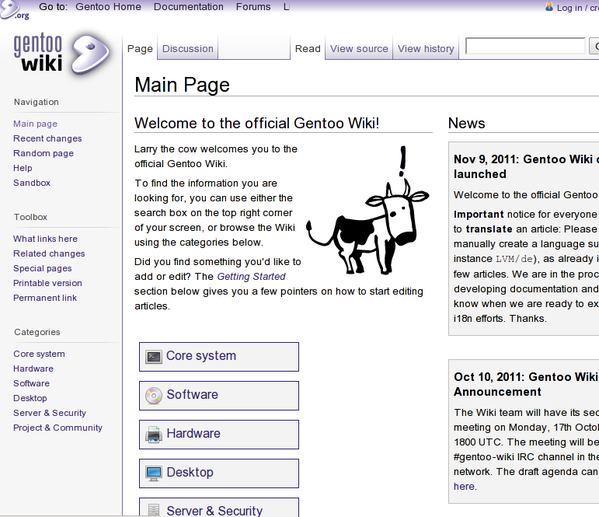Click the Larry the cow image
Screen dimensions: 599x517
(367, 210)
